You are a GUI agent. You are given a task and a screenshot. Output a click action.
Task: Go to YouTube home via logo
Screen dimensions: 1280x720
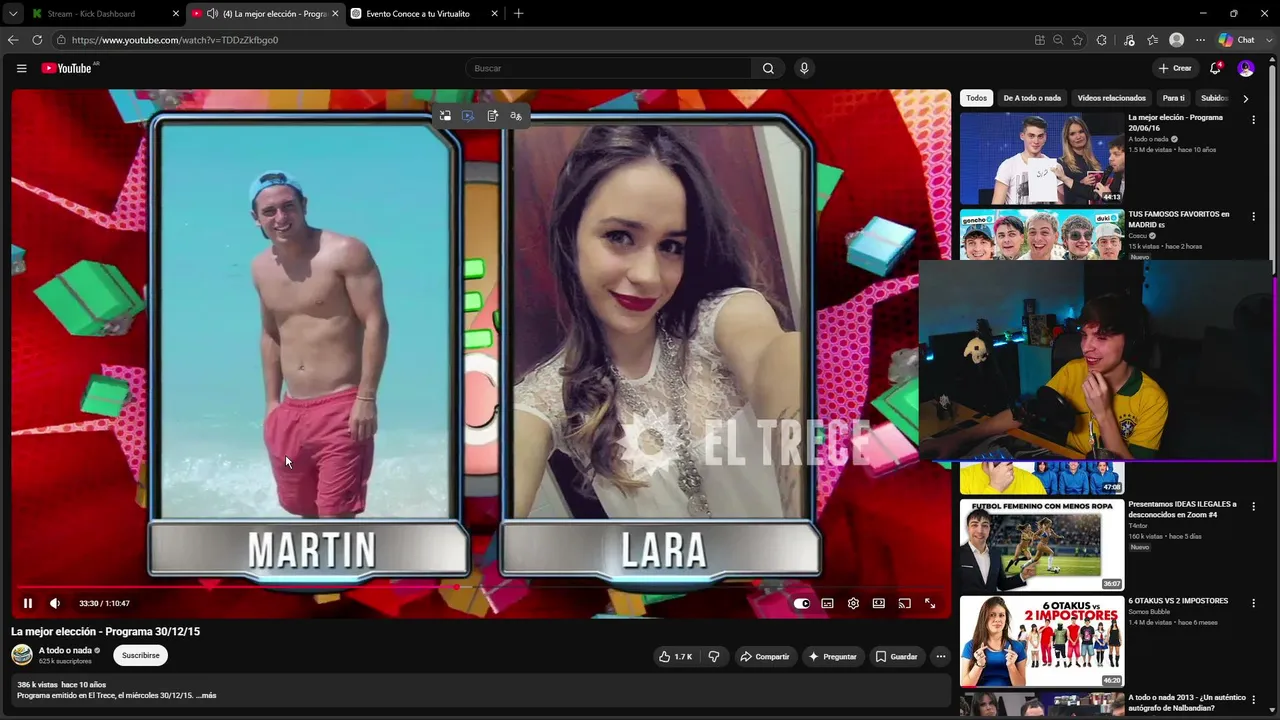[67, 68]
